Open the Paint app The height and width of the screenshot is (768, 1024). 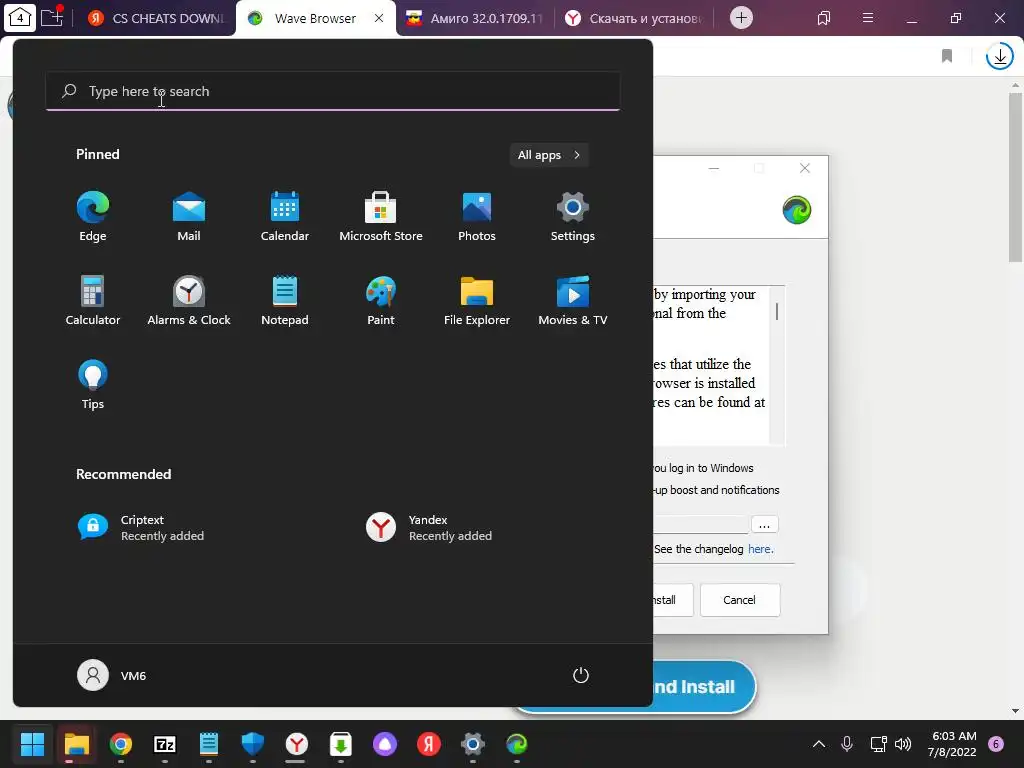381,300
